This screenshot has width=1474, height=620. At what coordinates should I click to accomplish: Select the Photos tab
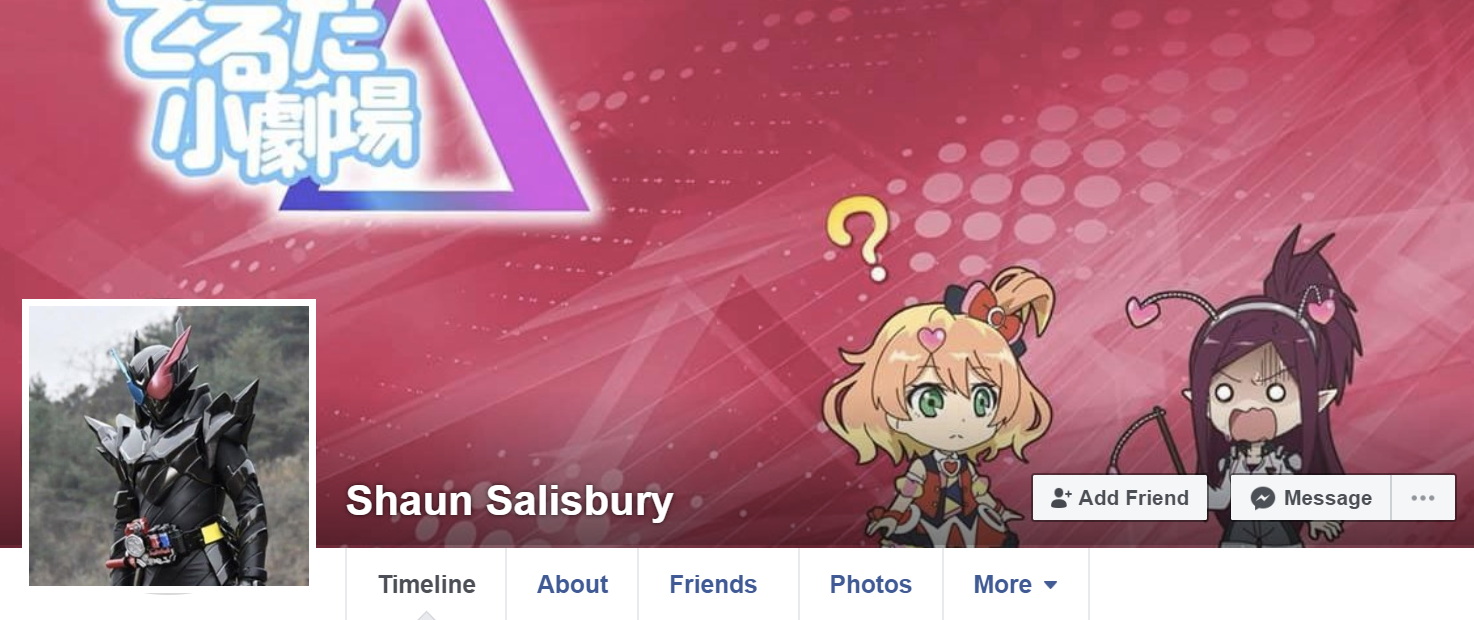[x=871, y=585]
